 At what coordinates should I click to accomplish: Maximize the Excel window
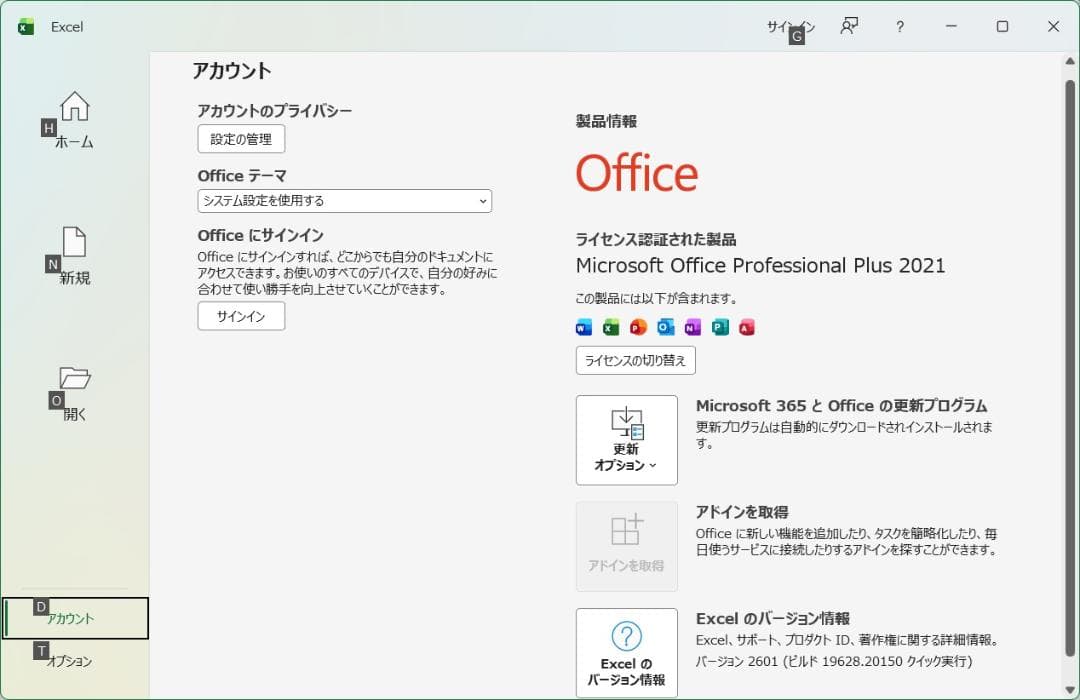pos(1002,26)
